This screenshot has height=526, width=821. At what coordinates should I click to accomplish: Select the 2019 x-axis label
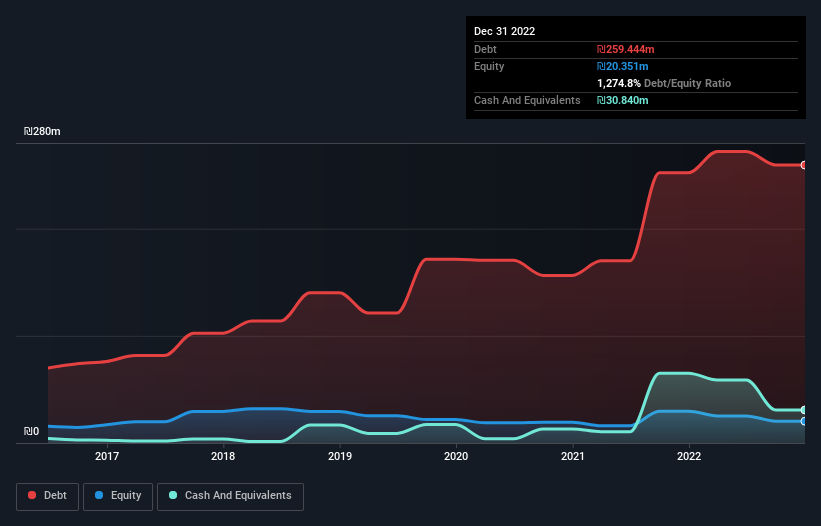tap(340, 456)
